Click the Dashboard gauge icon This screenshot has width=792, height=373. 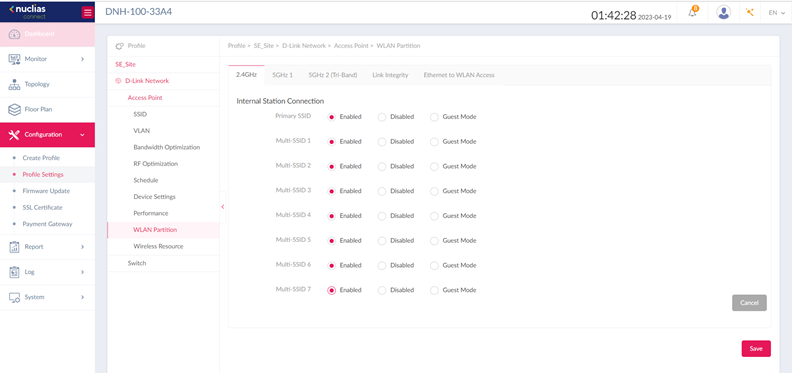point(15,34)
